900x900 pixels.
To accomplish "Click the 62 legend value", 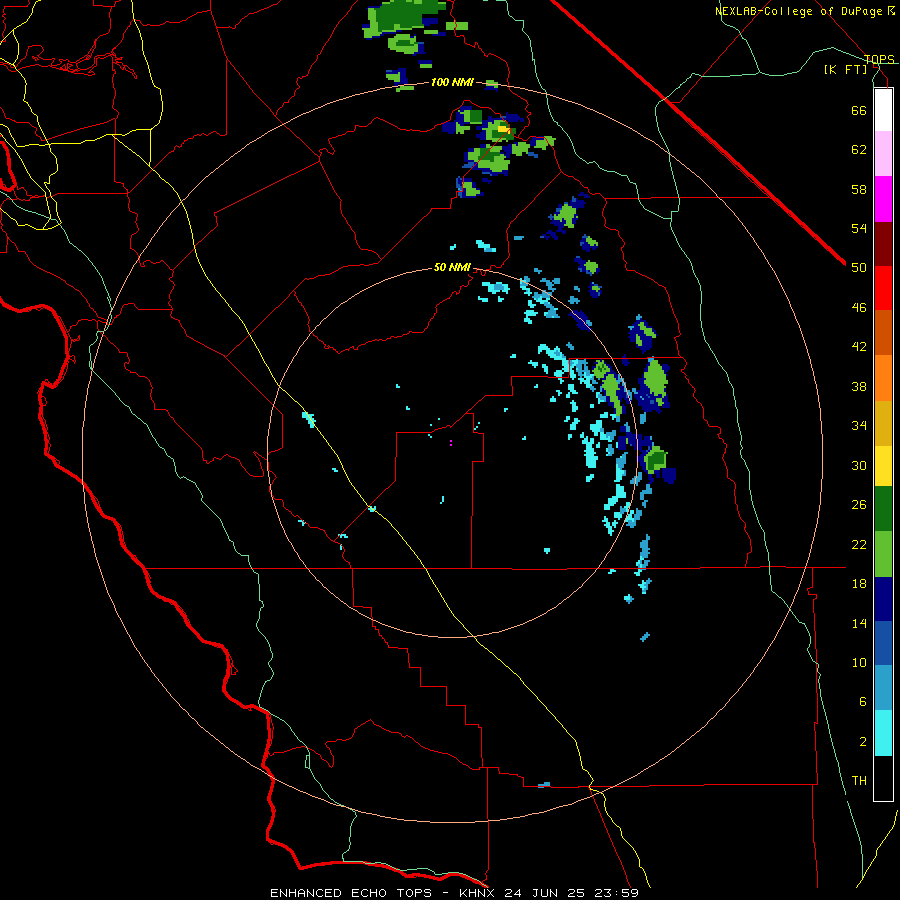I will (x=859, y=149).
